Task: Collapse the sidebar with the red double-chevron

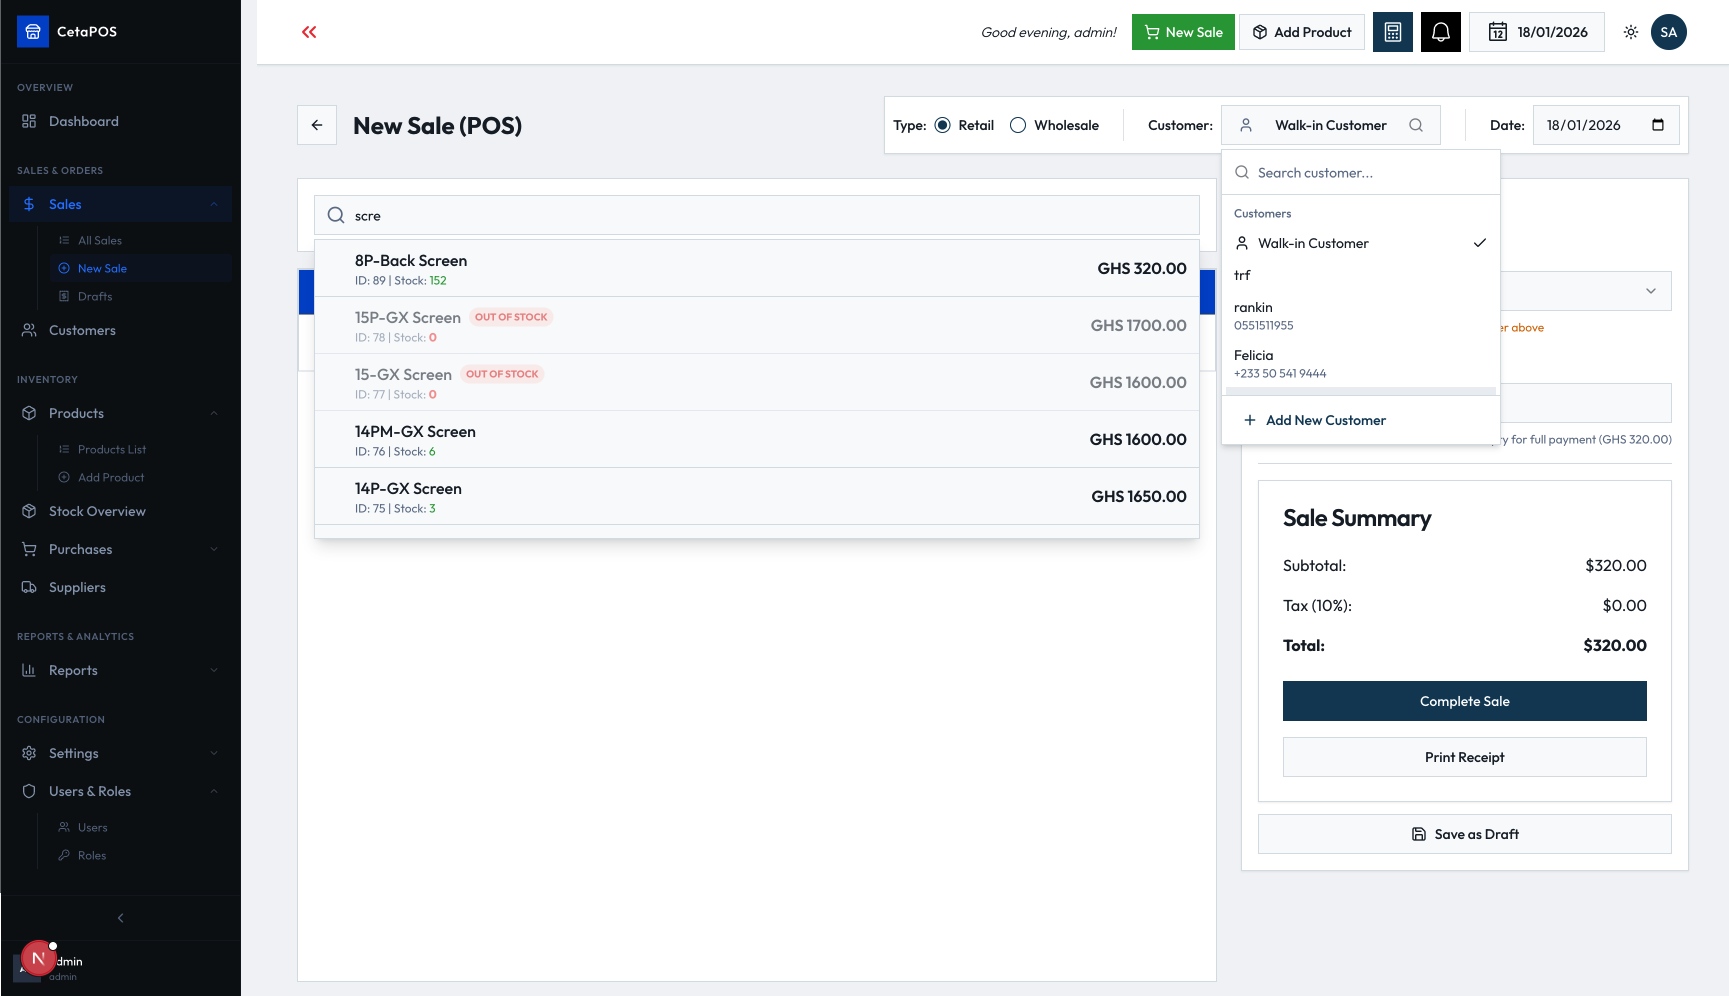Action: (308, 31)
